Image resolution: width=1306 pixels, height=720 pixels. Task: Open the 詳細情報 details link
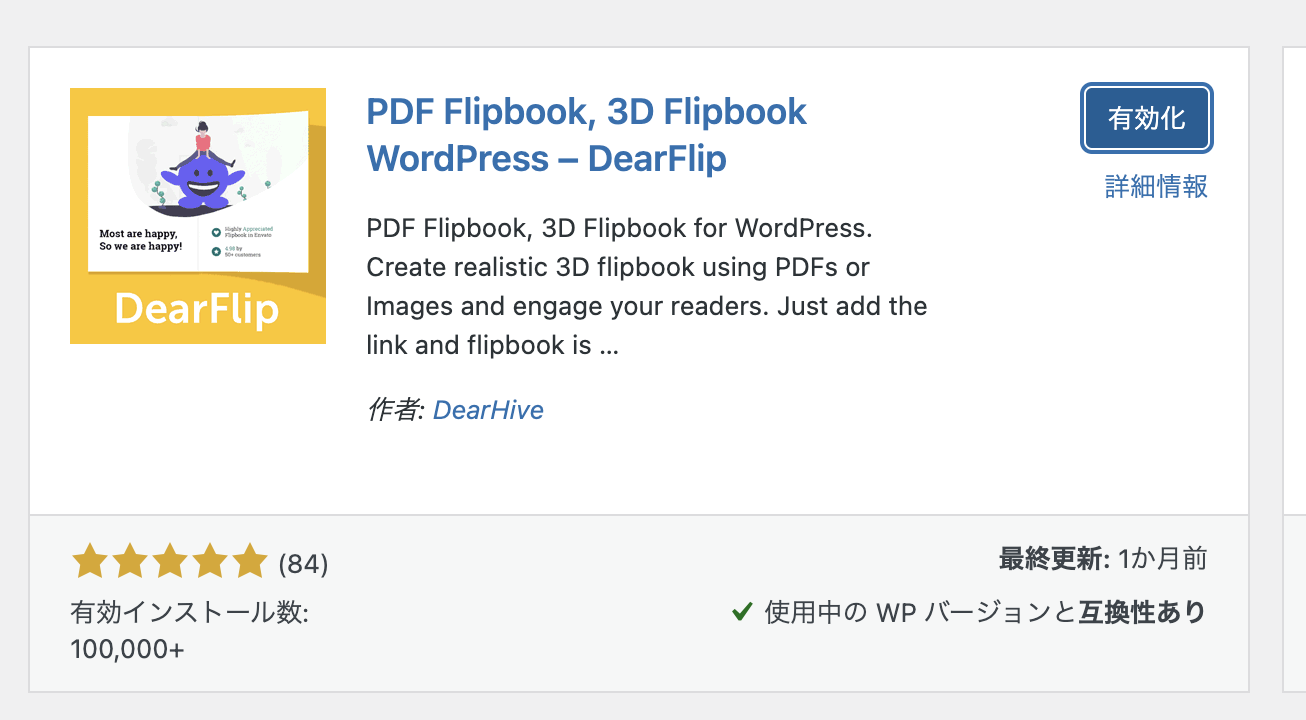point(1156,186)
